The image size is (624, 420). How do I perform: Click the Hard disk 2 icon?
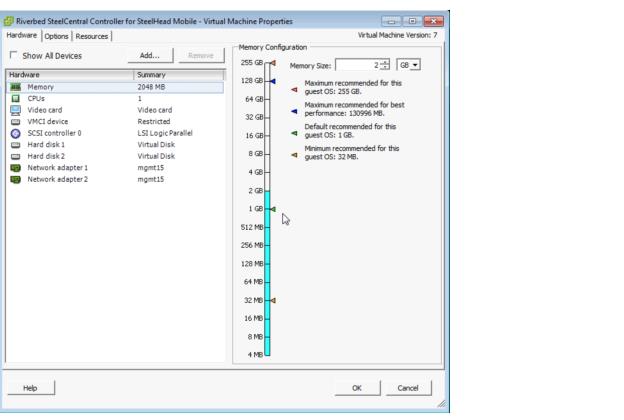[x=16, y=156]
